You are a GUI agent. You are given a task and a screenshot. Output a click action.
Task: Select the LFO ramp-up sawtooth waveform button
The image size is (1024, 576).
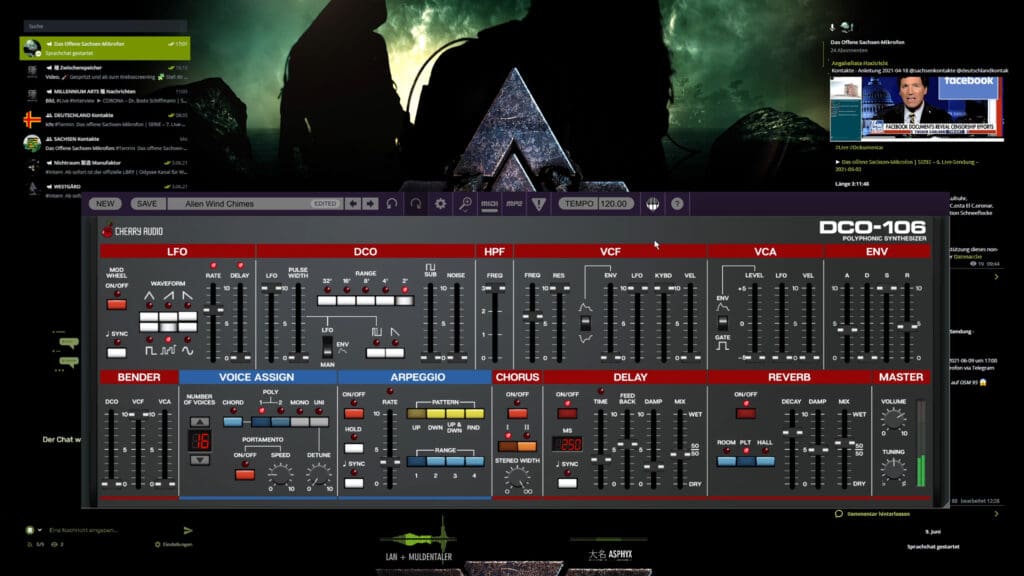click(168, 317)
